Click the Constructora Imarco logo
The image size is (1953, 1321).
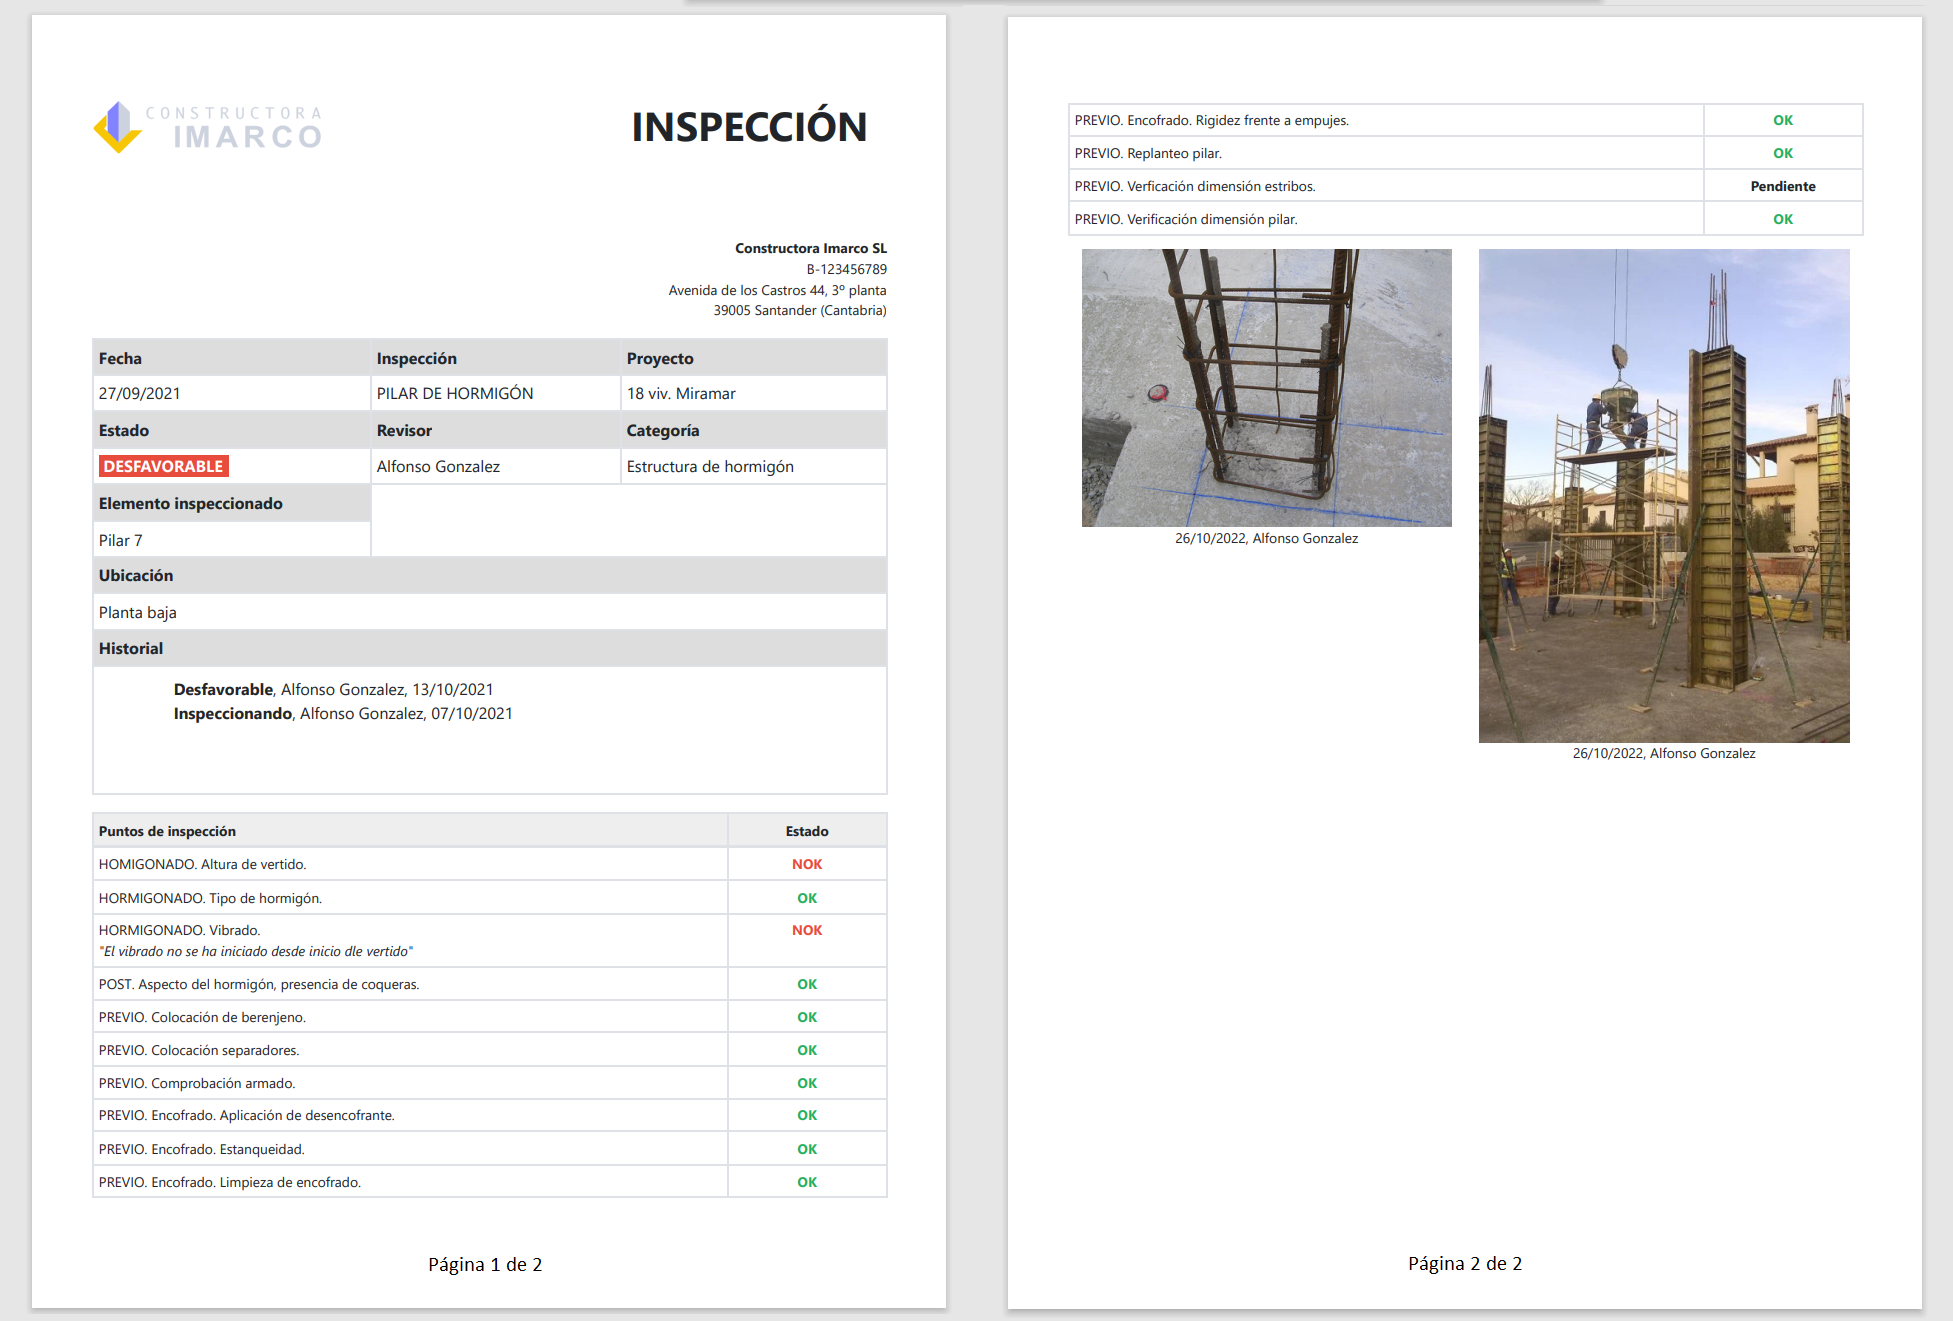[208, 127]
